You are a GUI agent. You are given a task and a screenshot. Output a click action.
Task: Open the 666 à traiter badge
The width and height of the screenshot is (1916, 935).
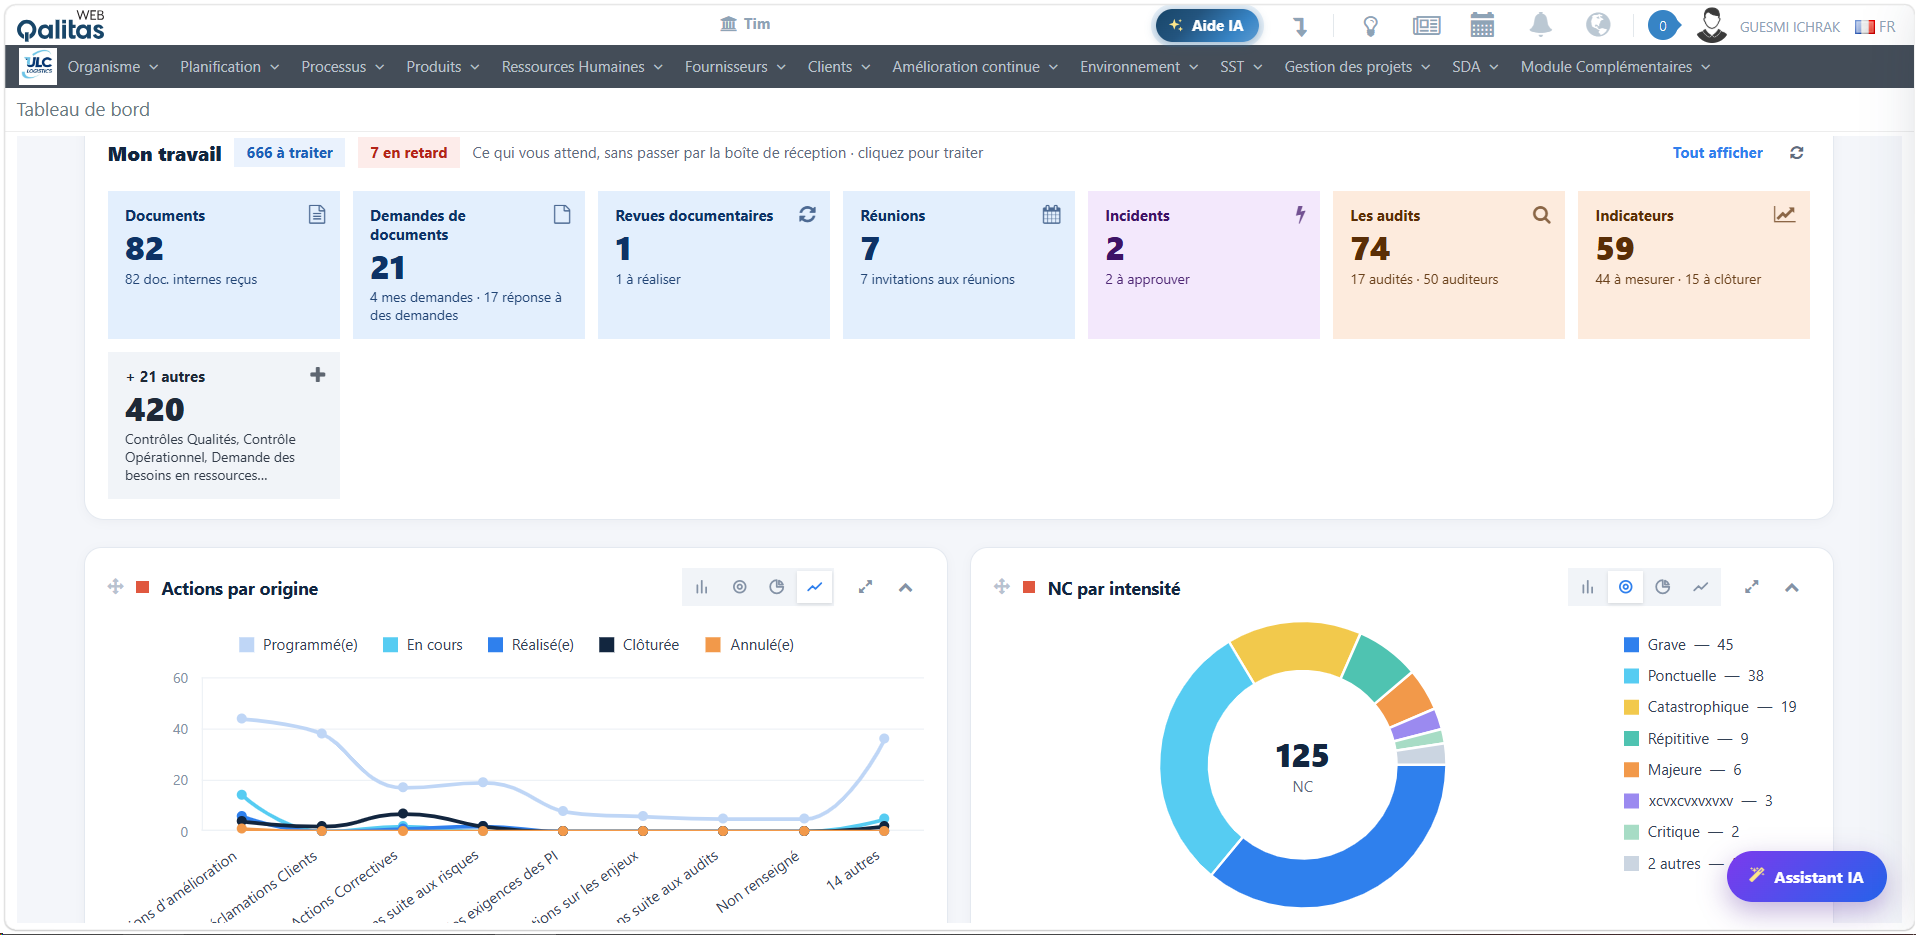click(x=290, y=153)
